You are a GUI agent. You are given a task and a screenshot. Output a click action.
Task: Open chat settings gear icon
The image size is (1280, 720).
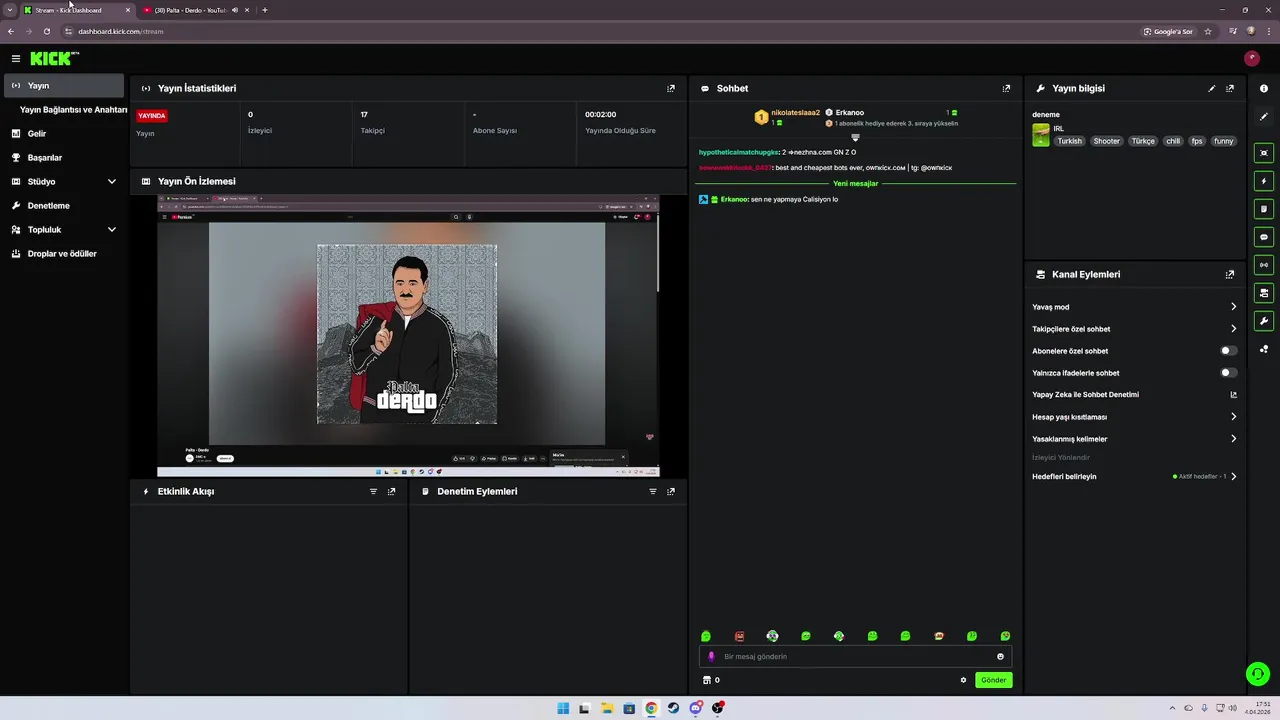[963, 680]
